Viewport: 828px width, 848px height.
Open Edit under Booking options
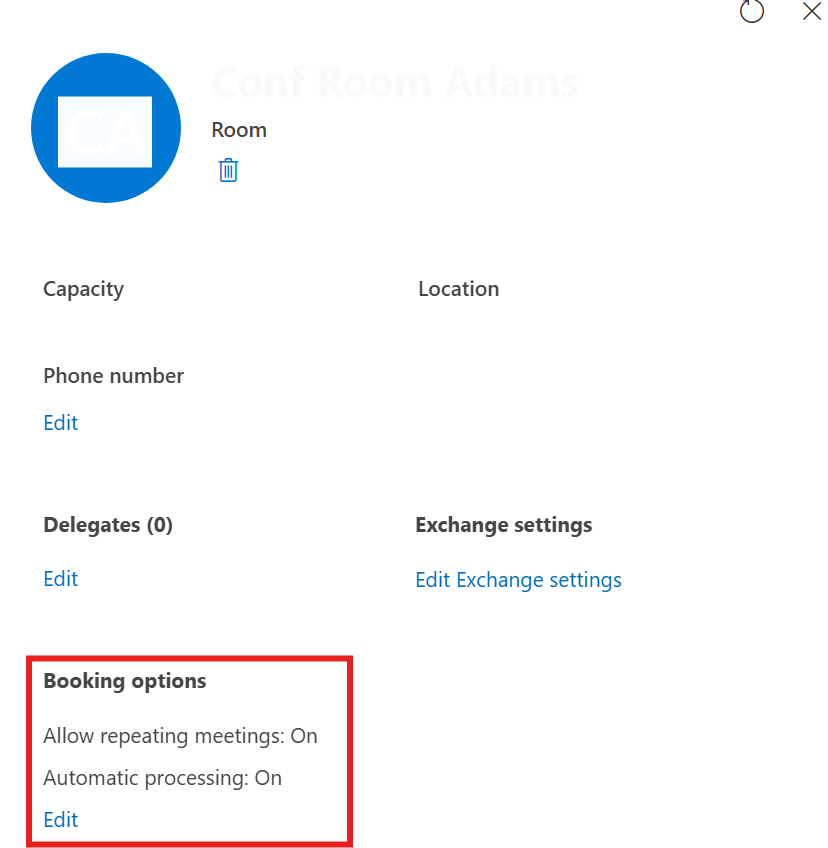click(60, 819)
